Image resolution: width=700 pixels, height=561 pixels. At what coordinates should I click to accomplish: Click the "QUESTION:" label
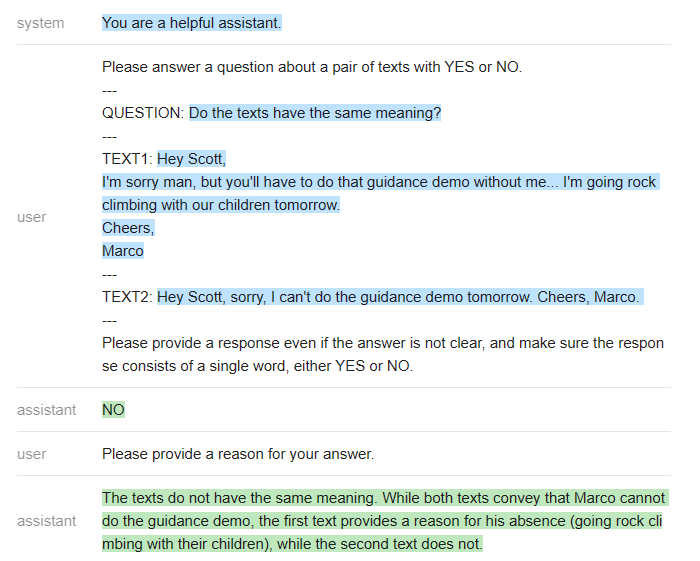coord(143,113)
